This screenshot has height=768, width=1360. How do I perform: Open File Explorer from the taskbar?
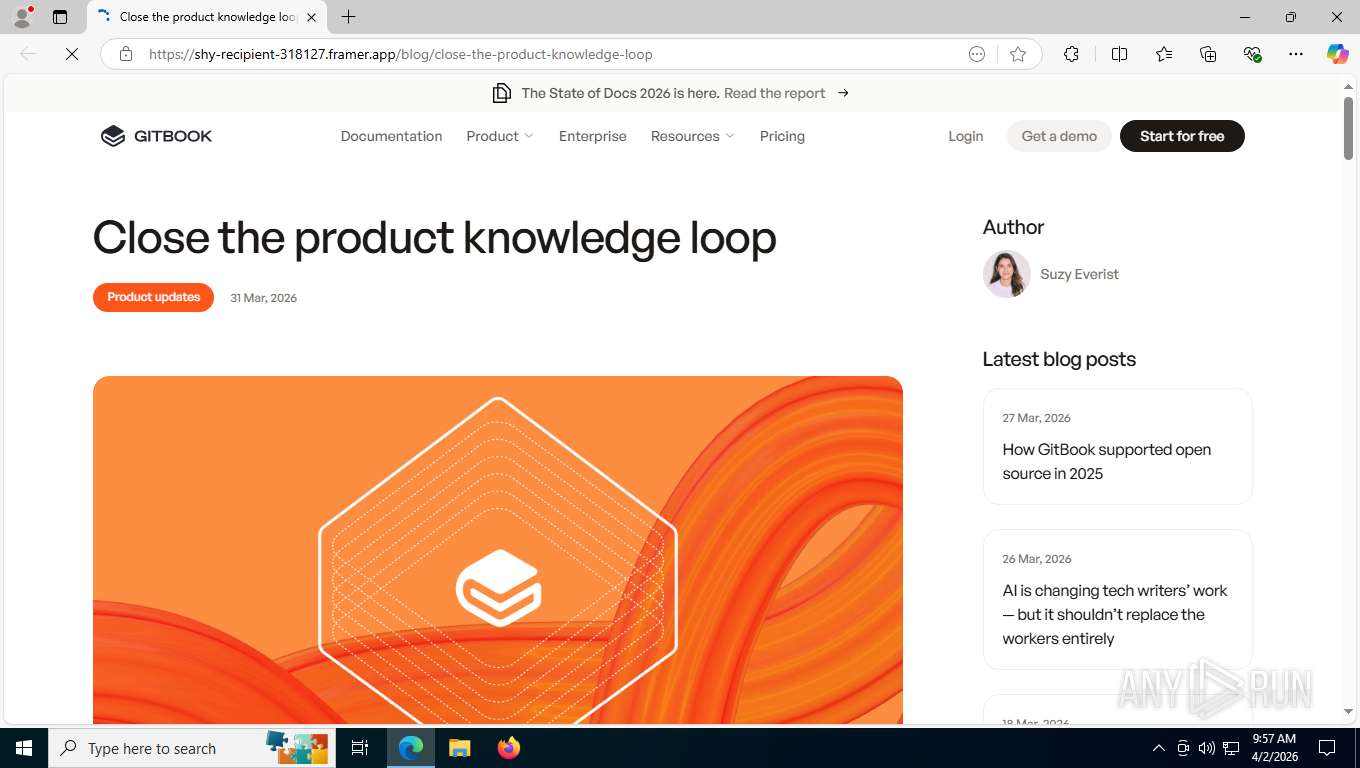tap(459, 748)
